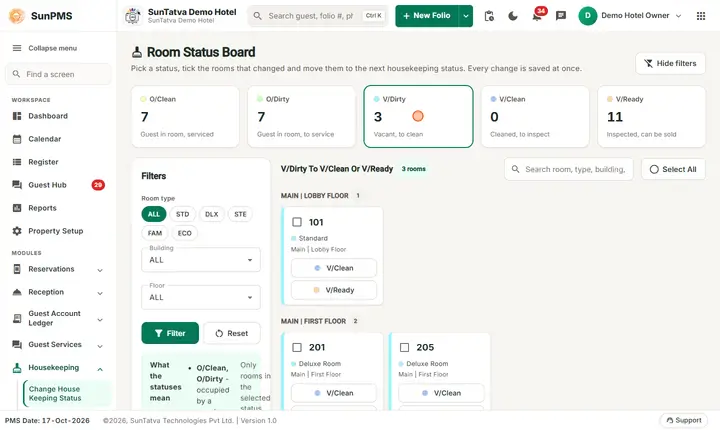Screen dimensions: 720x430
Task: Expand the Guest Services module
Action: [58, 345]
